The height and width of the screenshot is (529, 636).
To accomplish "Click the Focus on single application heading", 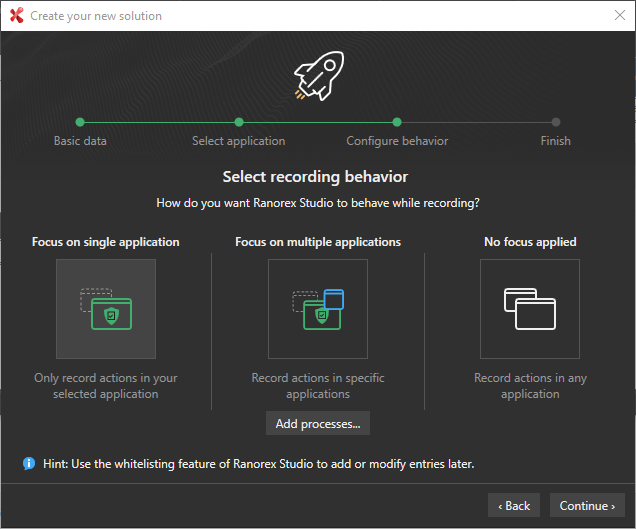I will click(x=105, y=242).
